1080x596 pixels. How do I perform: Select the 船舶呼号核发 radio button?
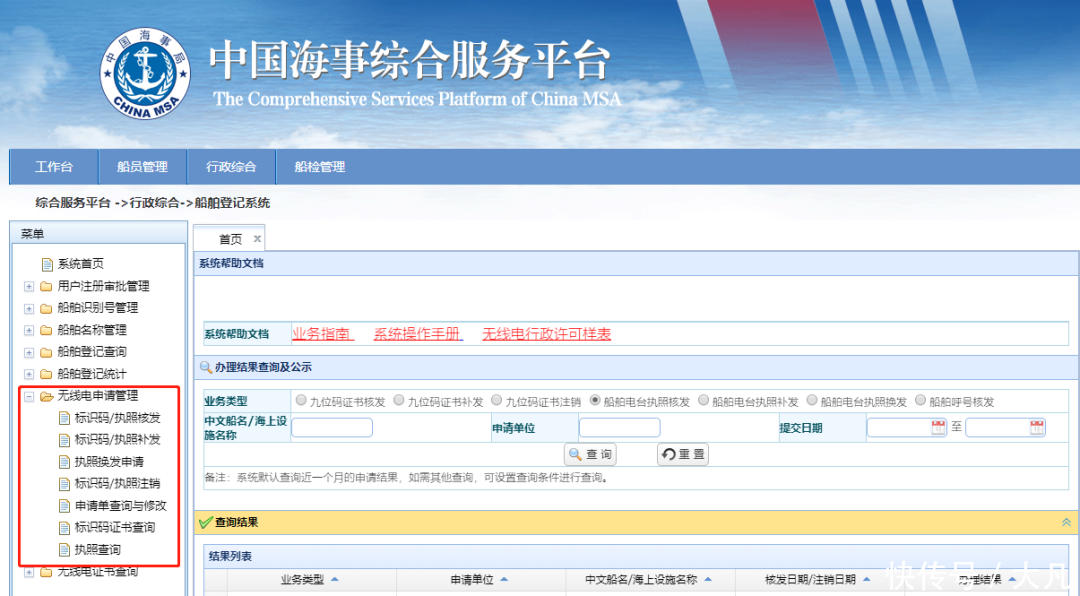coord(921,400)
